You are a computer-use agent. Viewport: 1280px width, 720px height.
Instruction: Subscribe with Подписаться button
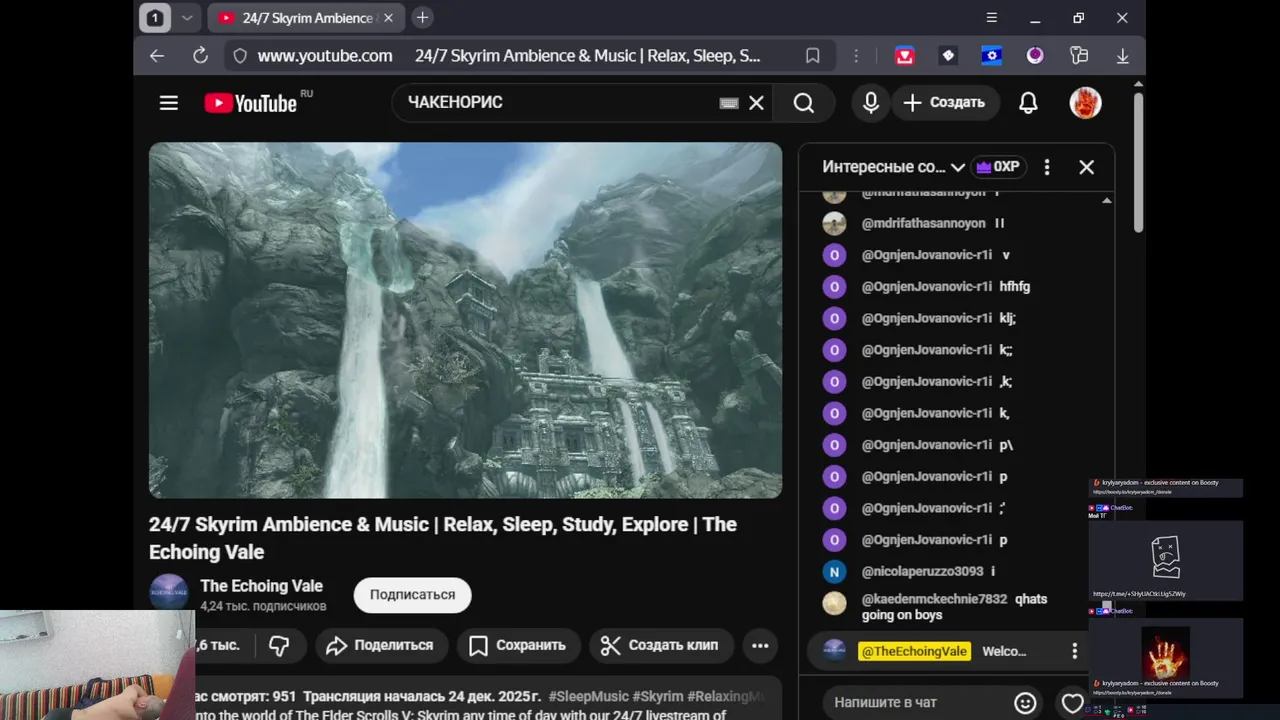(x=412, y=595)
